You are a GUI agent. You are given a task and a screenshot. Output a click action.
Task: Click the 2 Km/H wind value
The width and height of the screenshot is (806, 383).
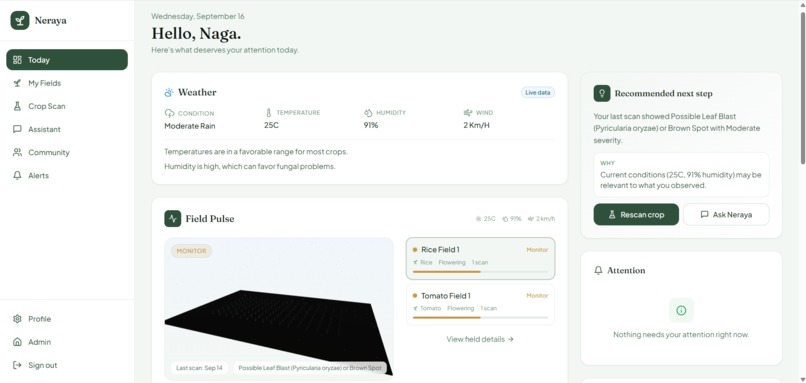click(477, 125)
